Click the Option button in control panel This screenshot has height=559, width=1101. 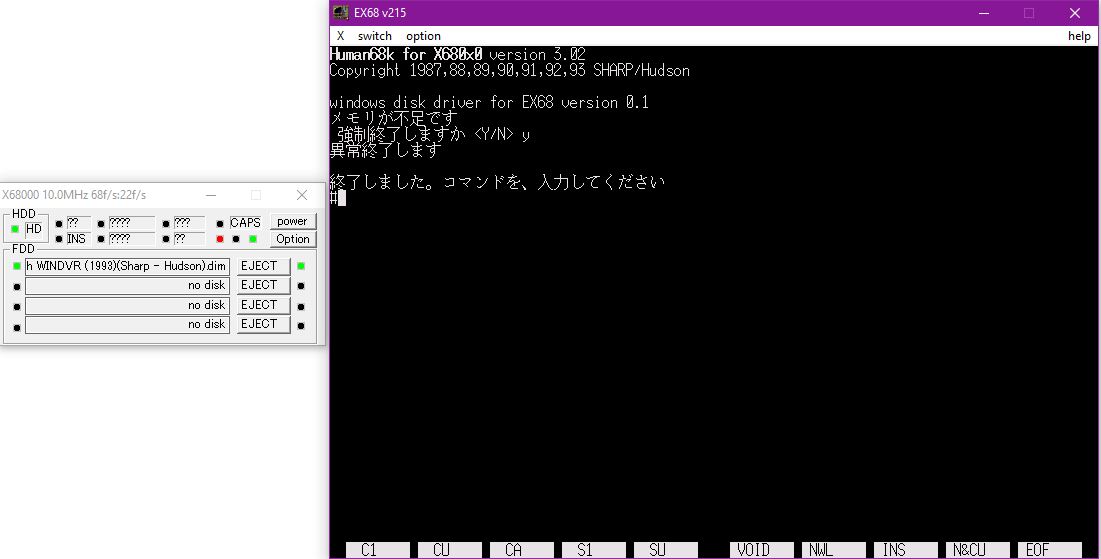tap(292, 239)
